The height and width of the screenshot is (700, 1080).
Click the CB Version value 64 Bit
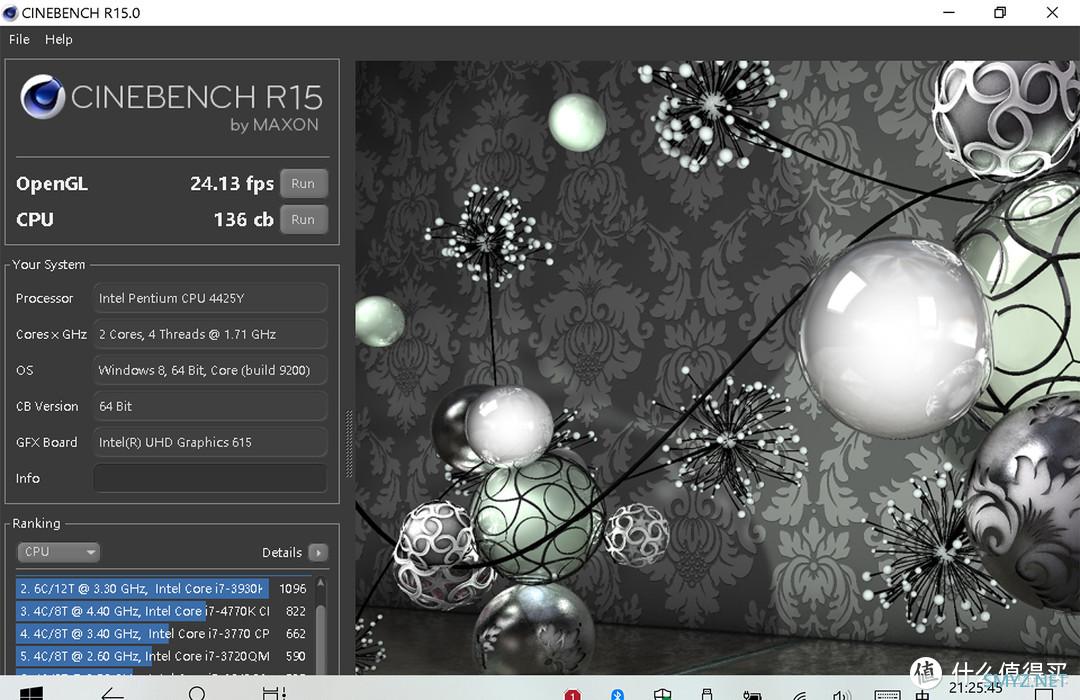pos(210,406)
